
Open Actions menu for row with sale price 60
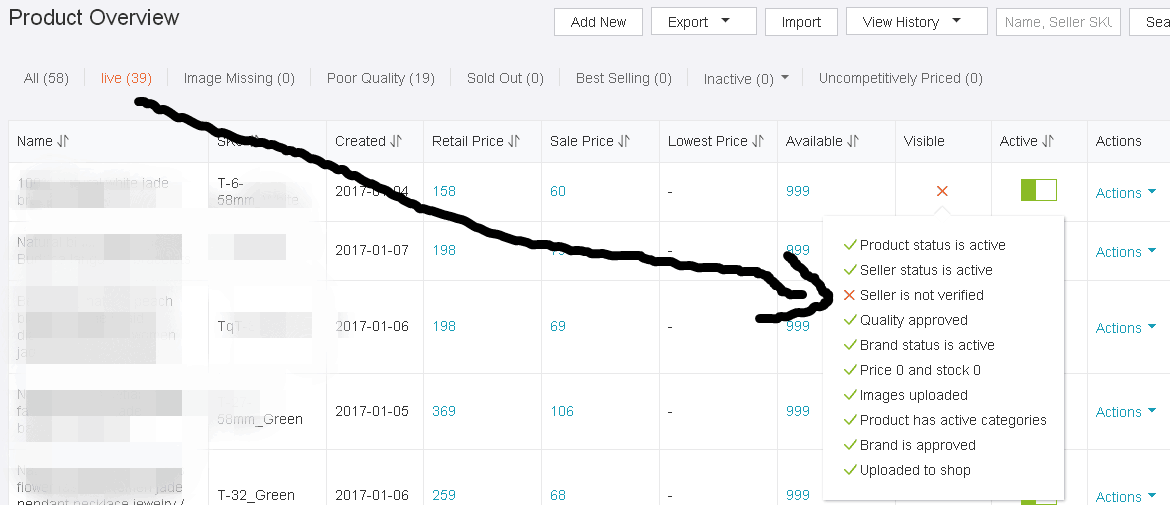1125,193
